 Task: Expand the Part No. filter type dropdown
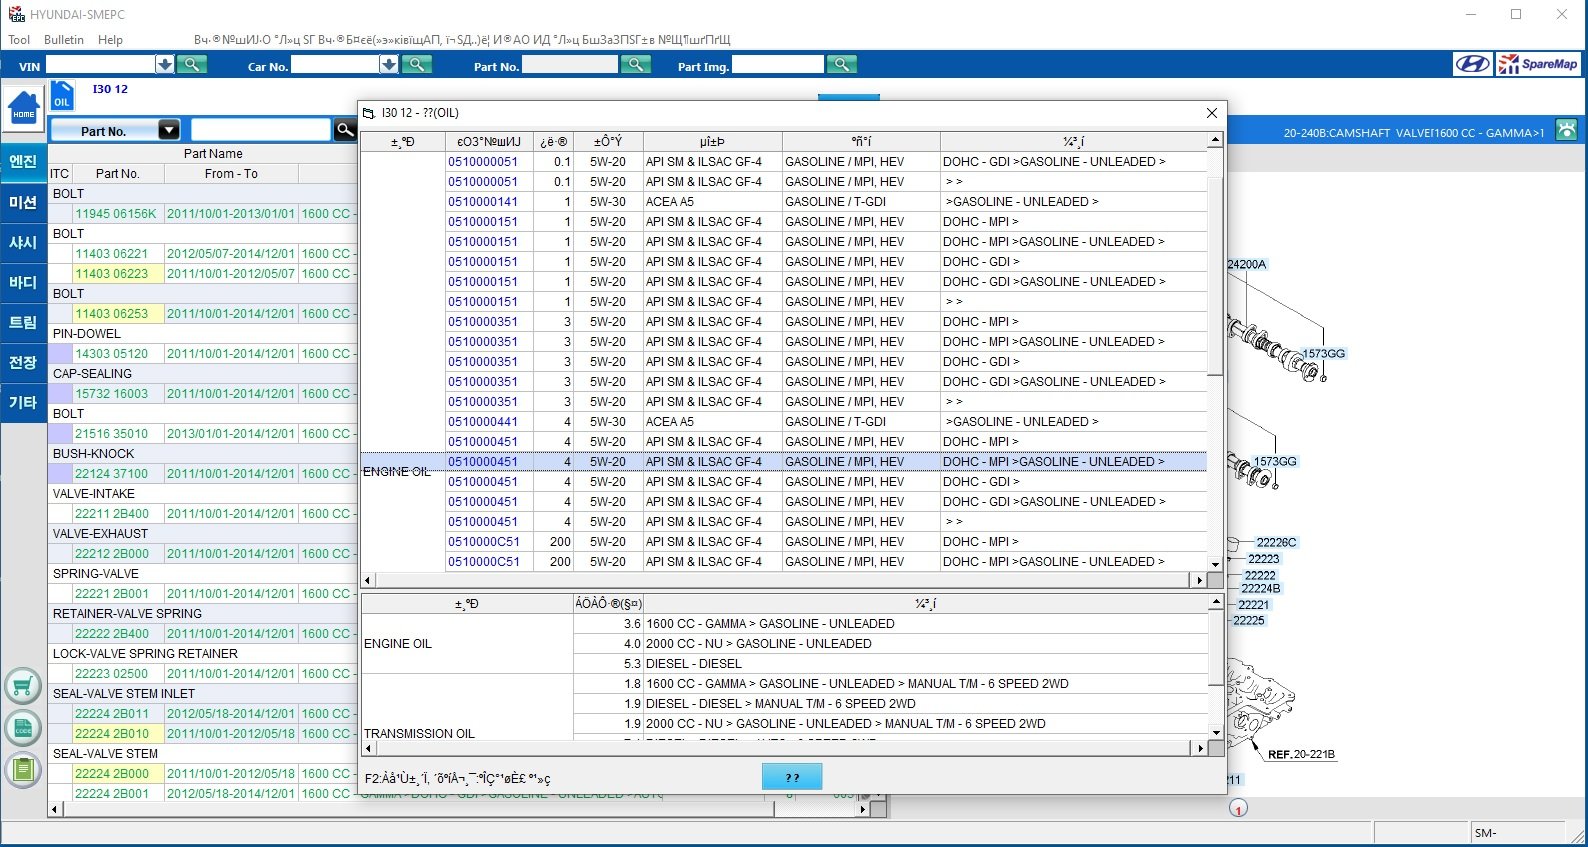click(169, 130)
